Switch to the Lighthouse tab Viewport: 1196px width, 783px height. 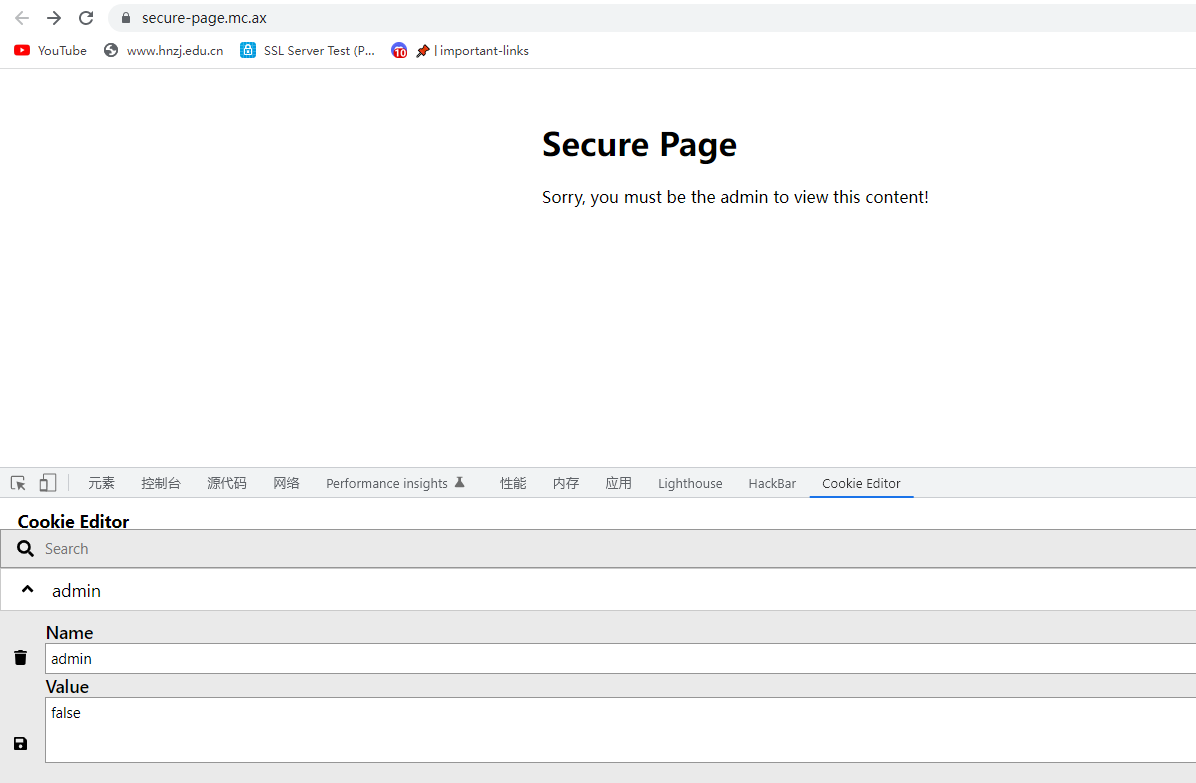pos(690,483)
